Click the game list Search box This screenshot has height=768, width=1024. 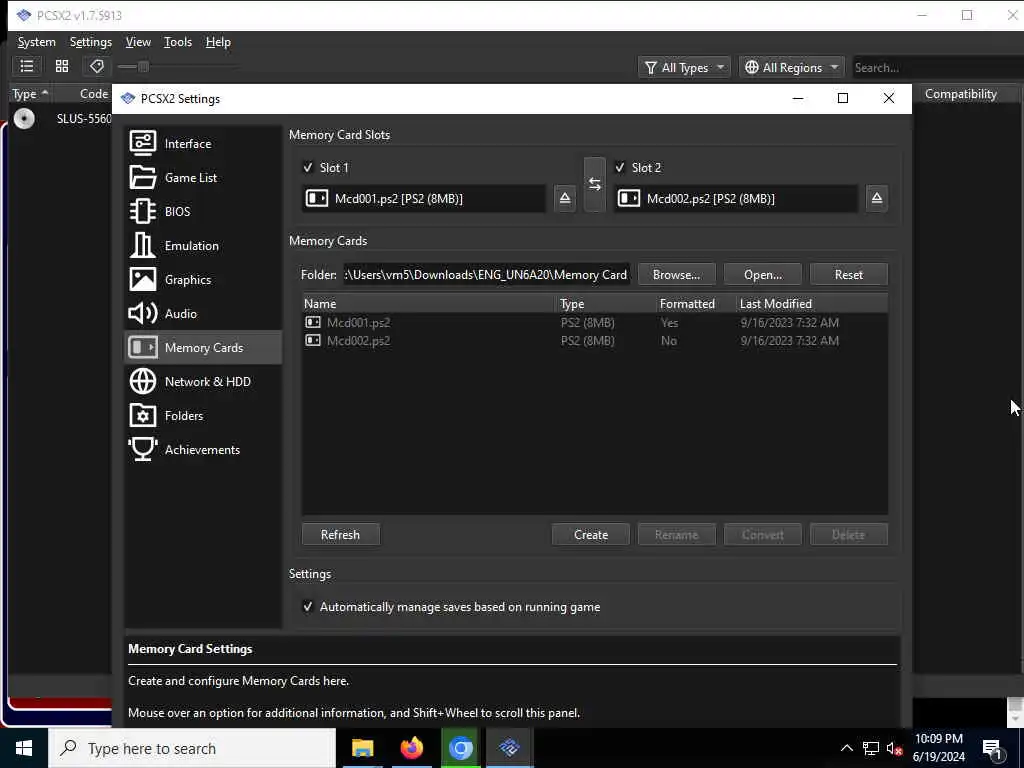pyautogui.click(x=937, y=67)
